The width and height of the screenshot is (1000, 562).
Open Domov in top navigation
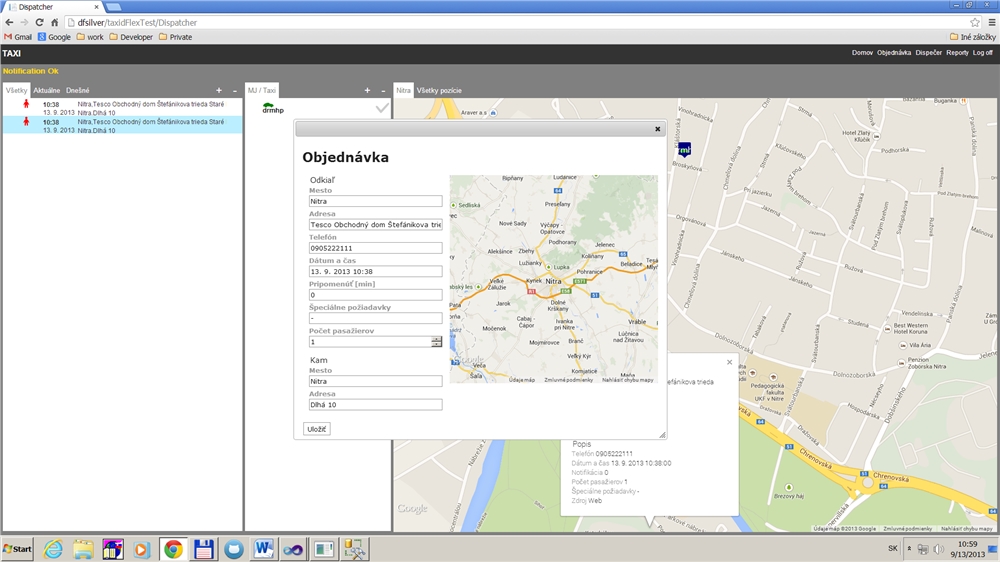(862, 53)
